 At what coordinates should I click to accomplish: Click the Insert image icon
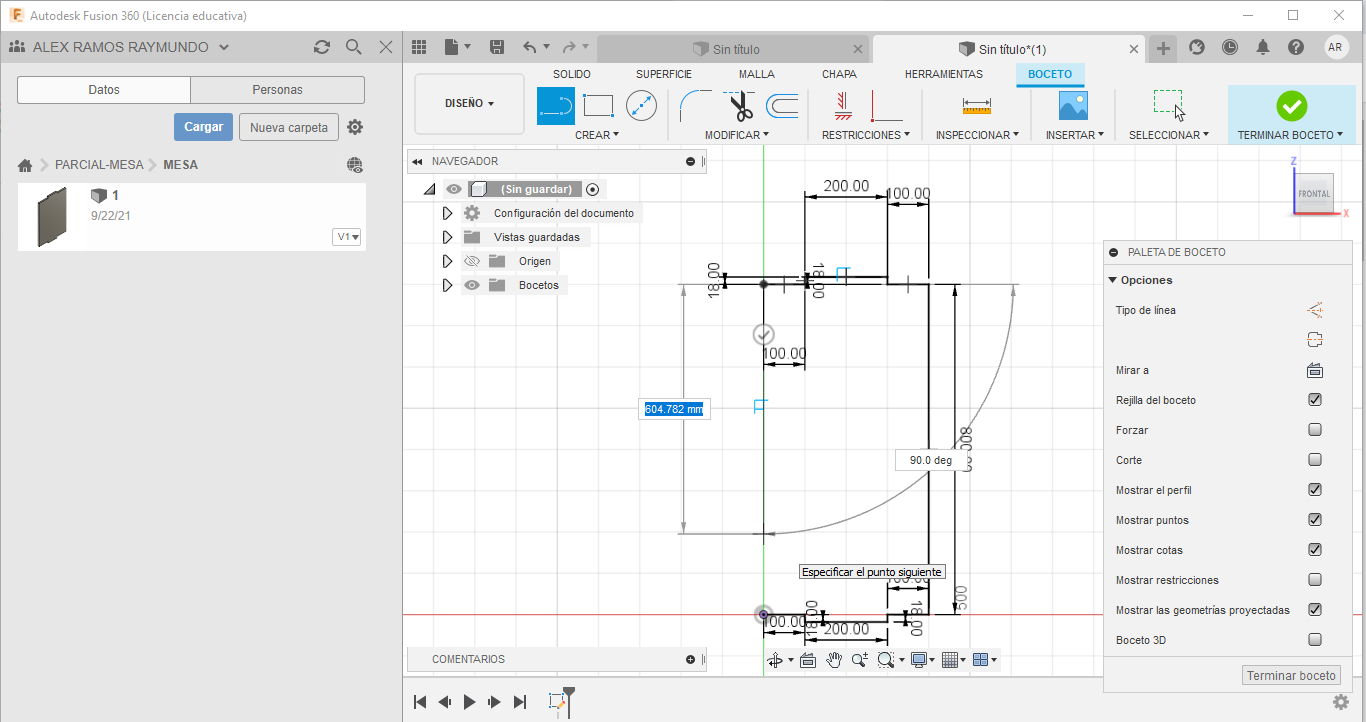click(1073, 105)
